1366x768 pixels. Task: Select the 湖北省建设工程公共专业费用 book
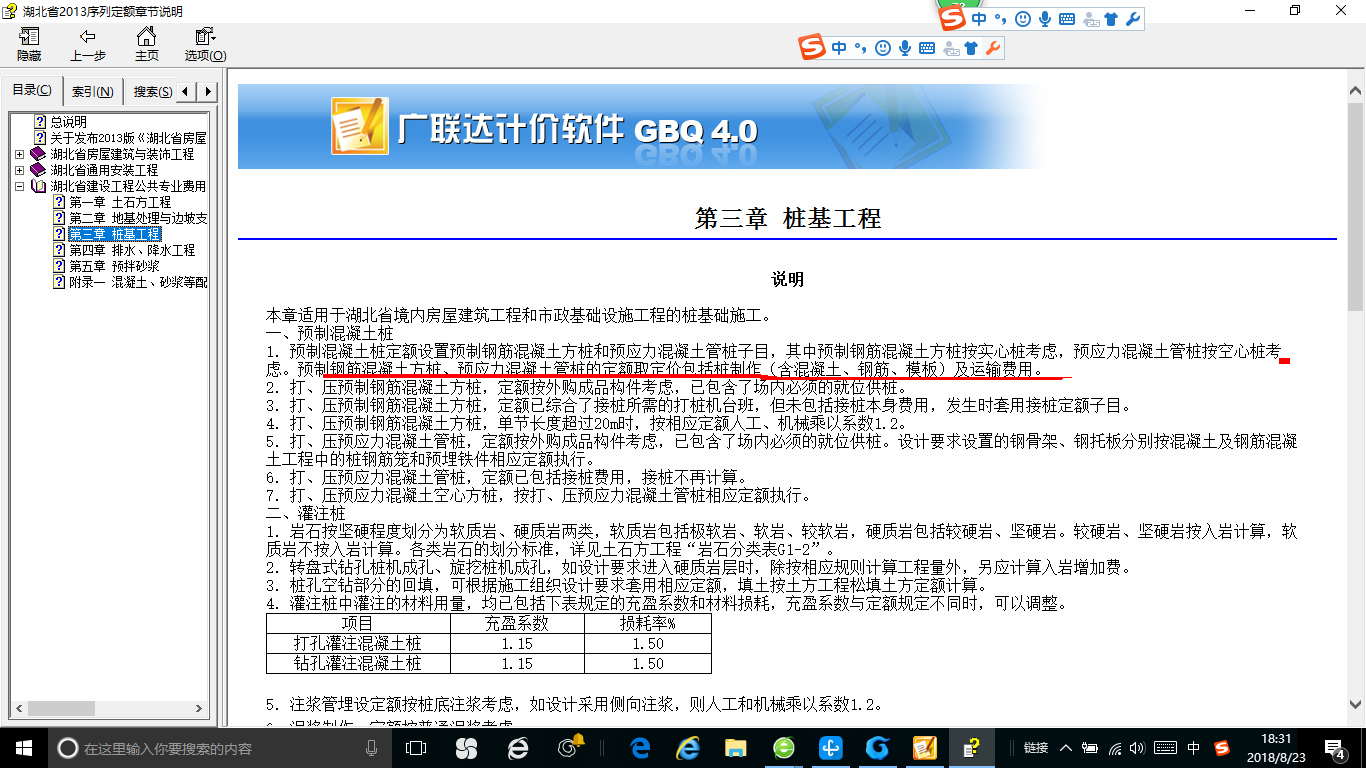coord(128,186)
